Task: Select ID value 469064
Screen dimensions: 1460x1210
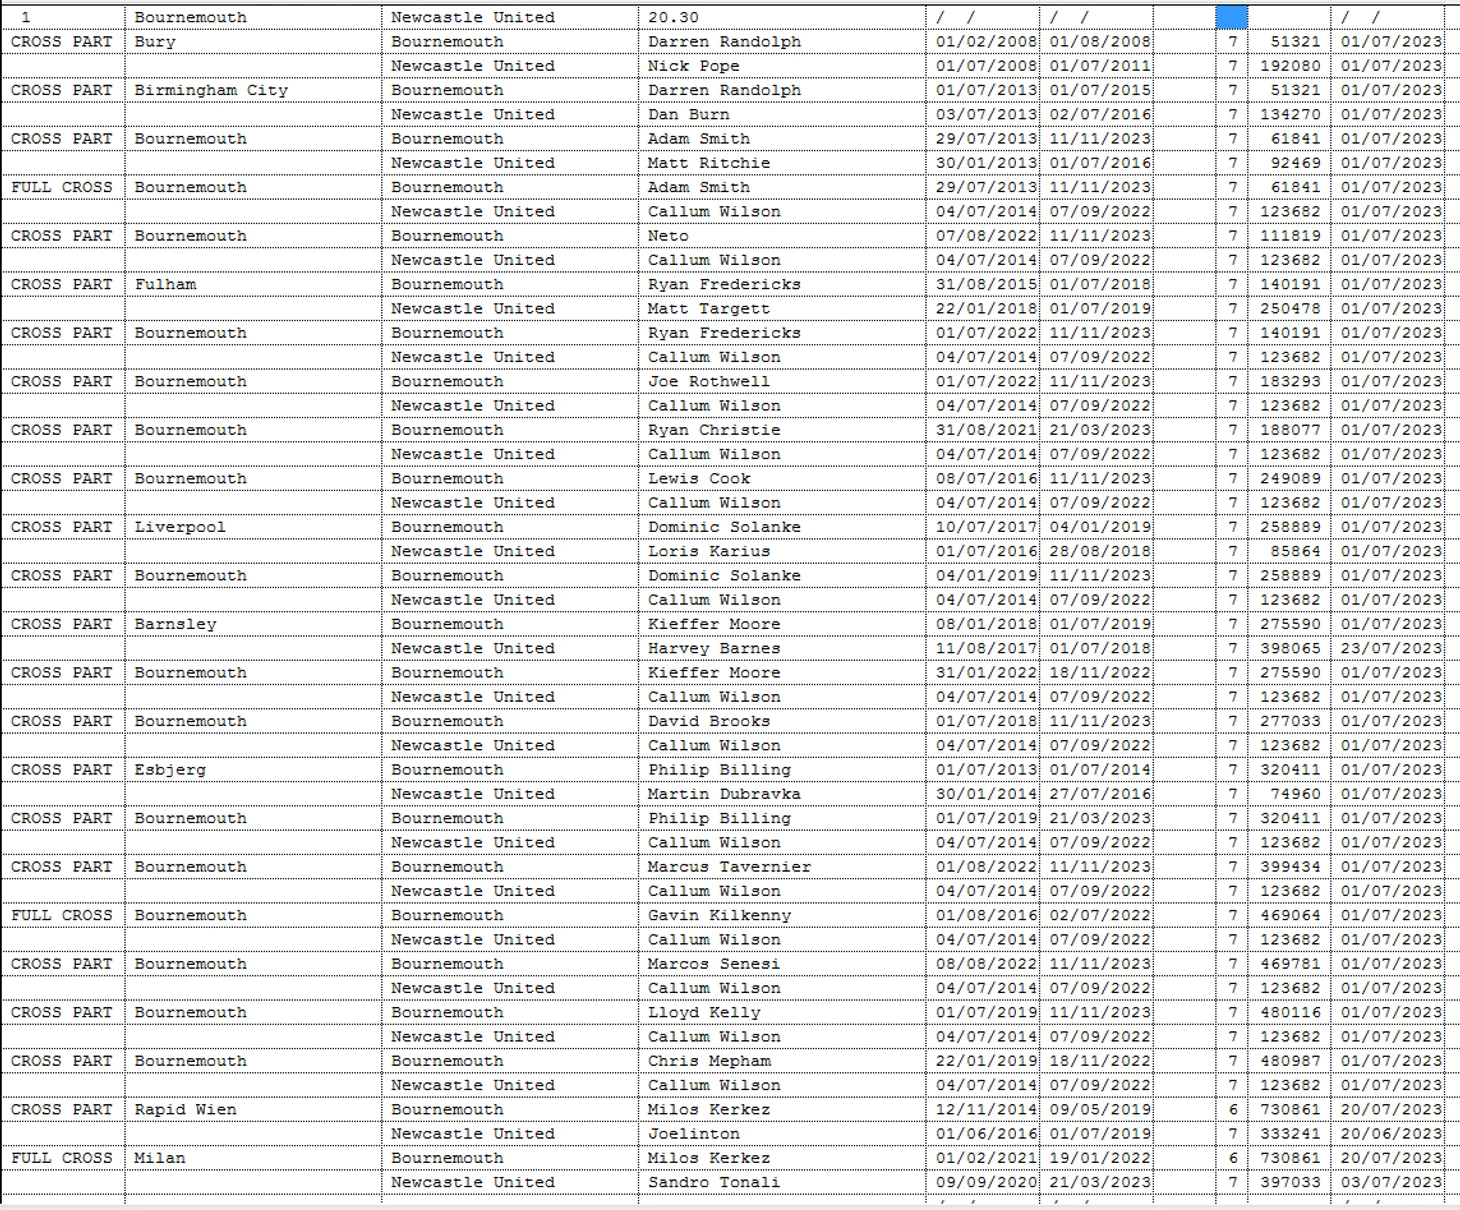Action: pos(1290,916)
